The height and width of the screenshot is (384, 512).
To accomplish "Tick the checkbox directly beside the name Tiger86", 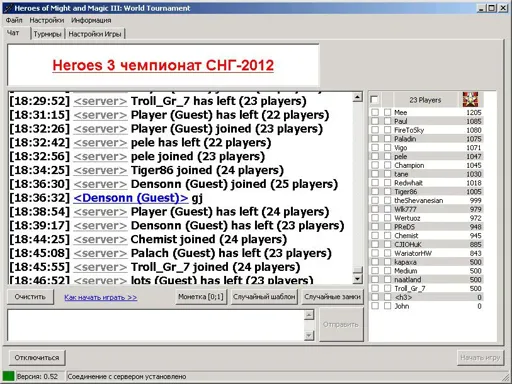I will (x=387, y=192).
